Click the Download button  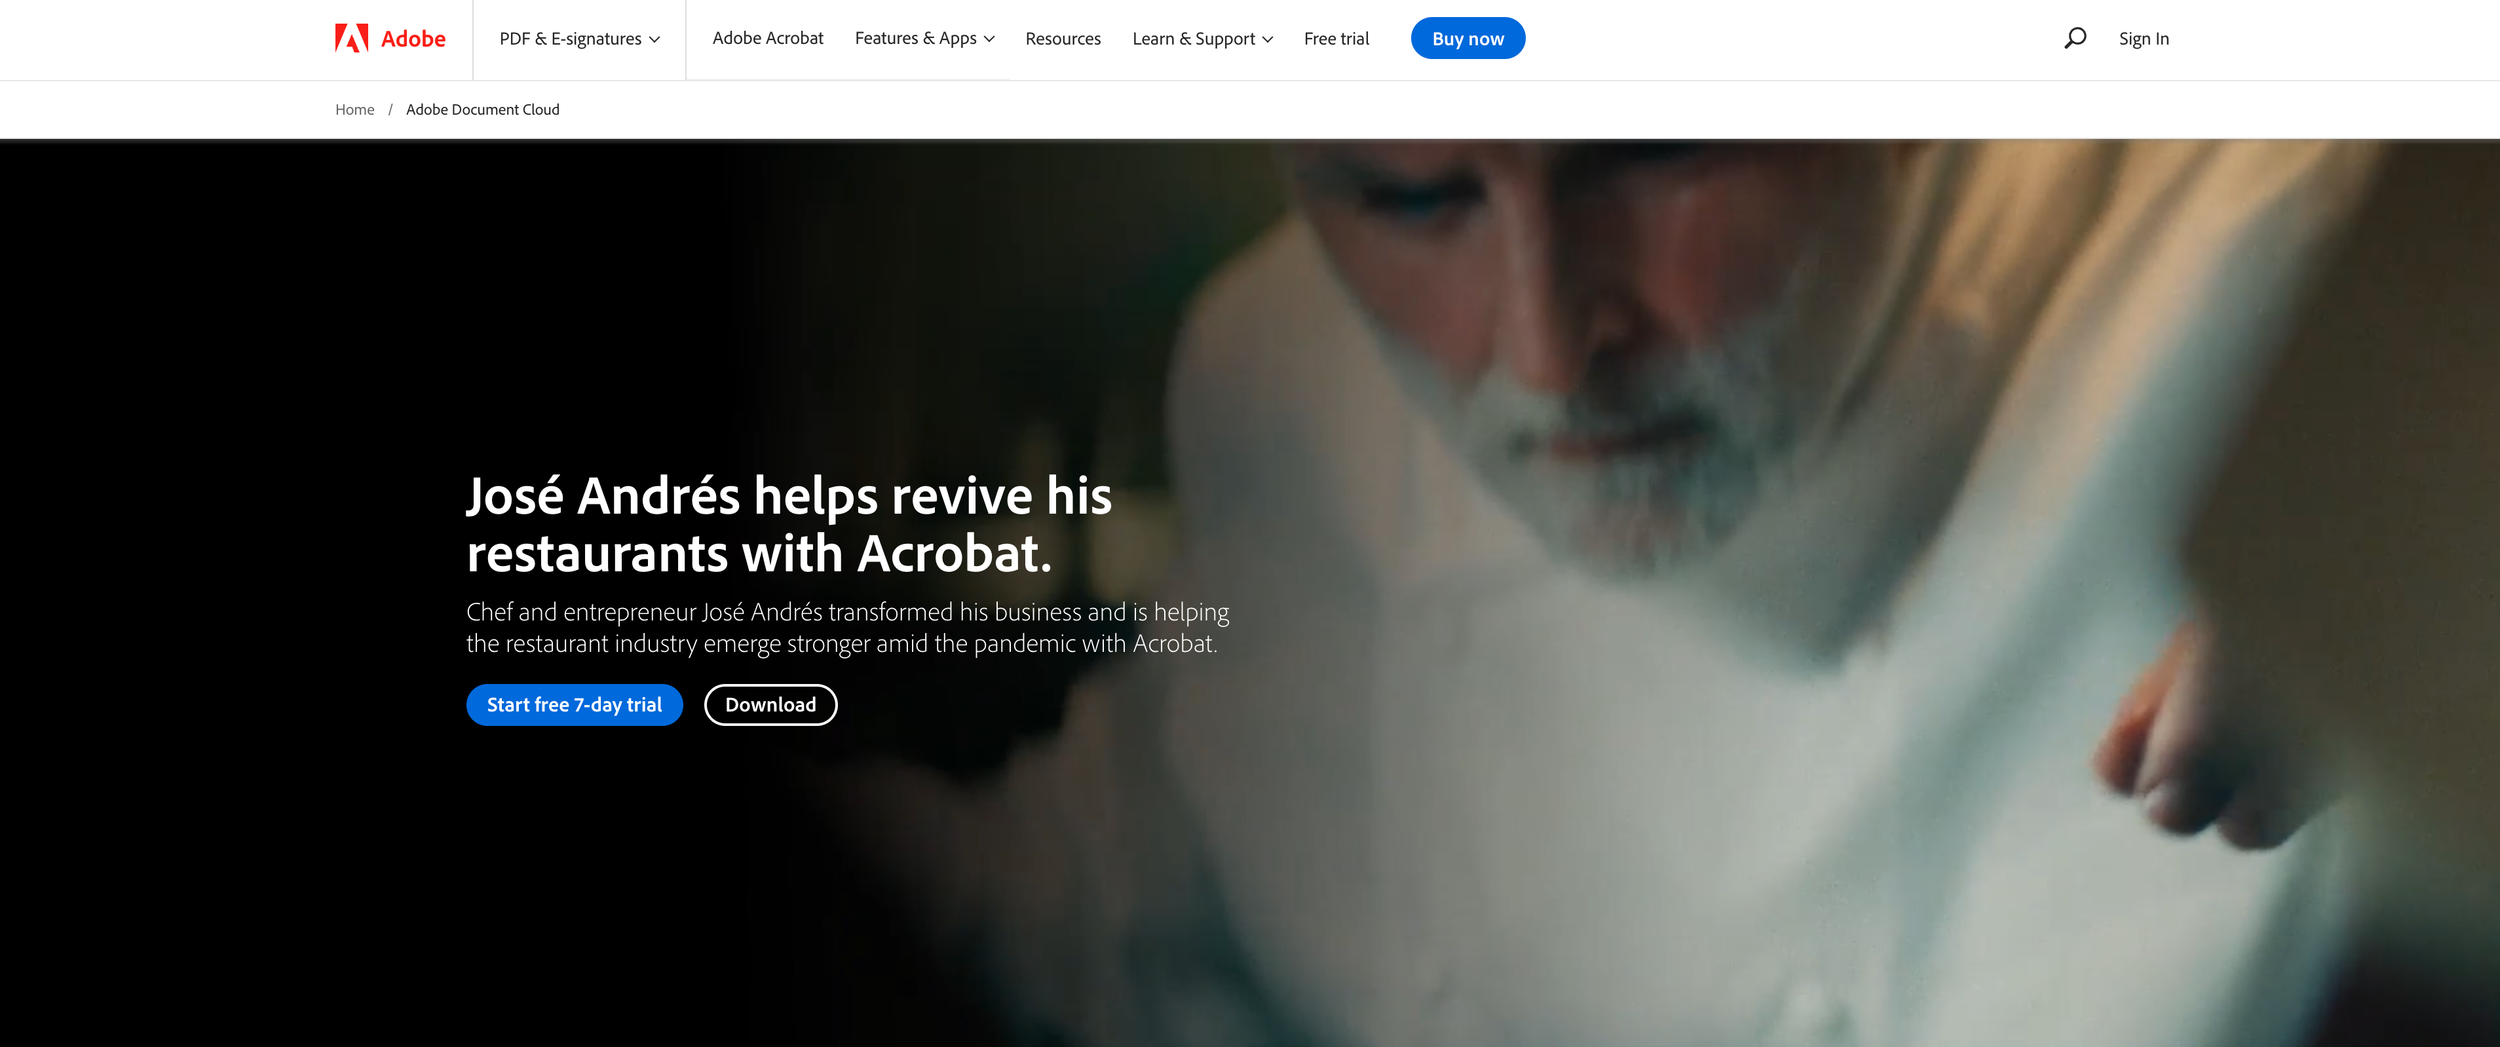[770, 705]
